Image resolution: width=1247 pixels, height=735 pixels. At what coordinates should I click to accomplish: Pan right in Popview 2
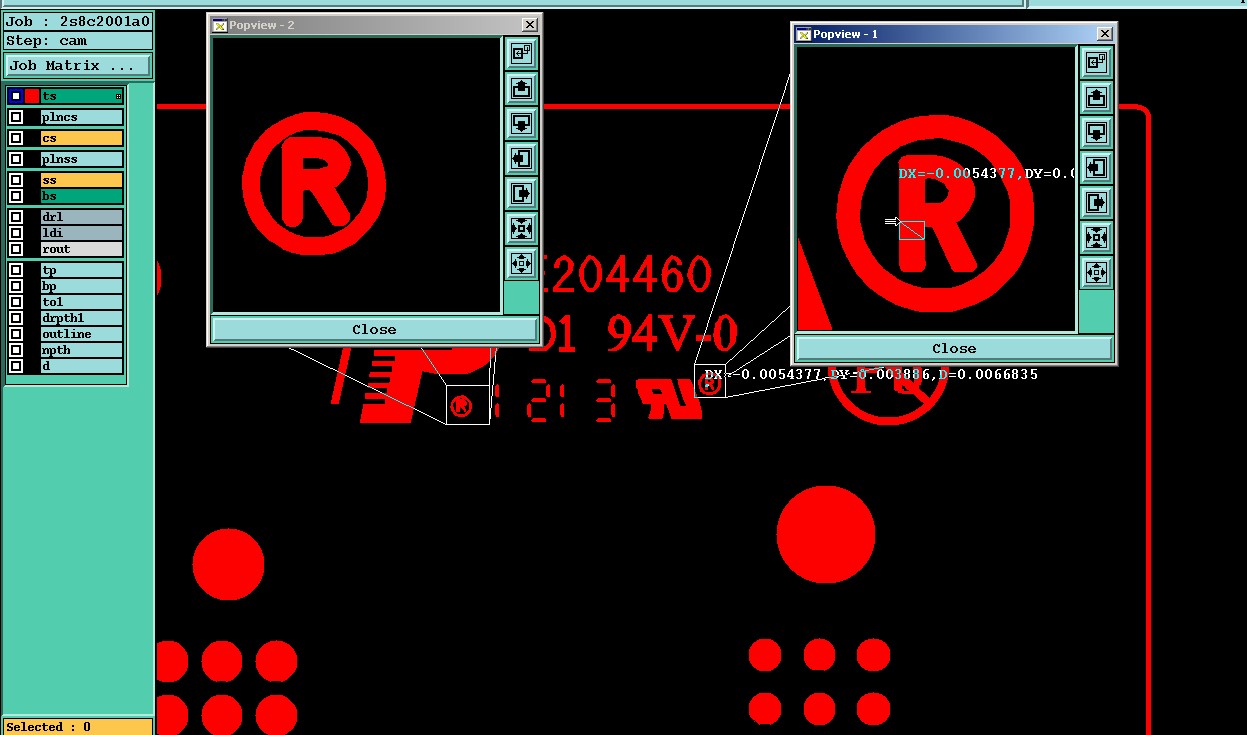(x=520, y=193)
